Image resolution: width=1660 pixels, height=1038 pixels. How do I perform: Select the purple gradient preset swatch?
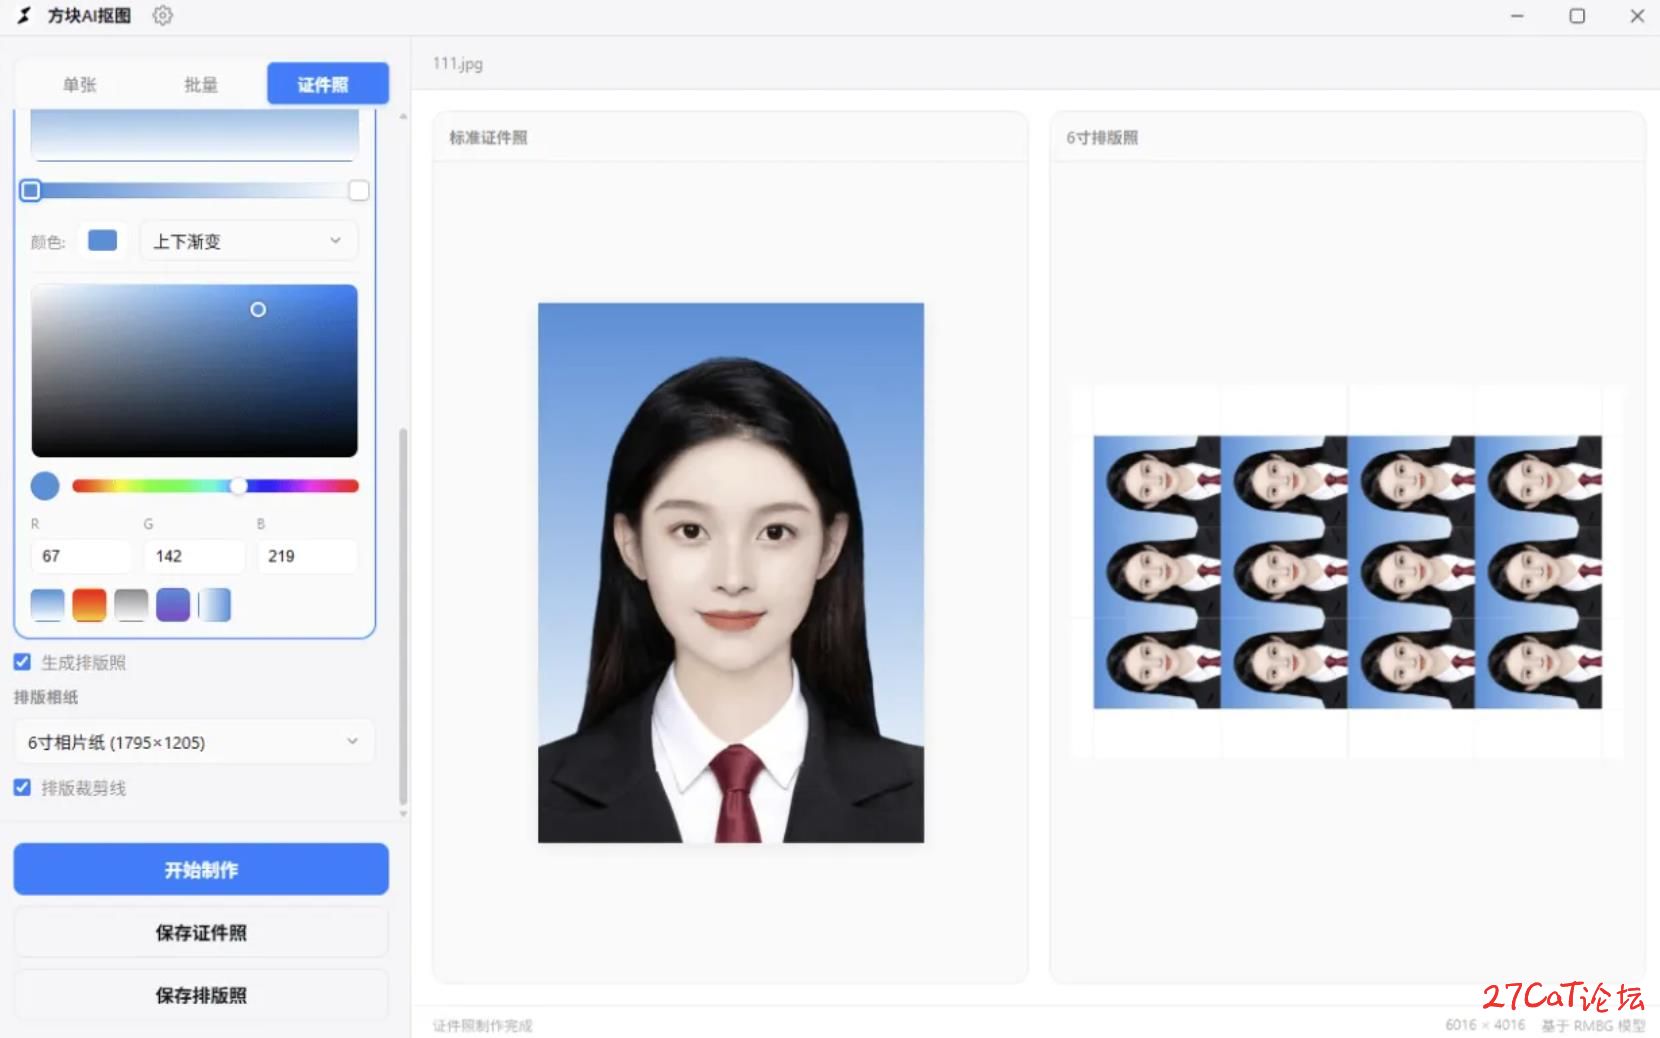click(x=173, y=605)
